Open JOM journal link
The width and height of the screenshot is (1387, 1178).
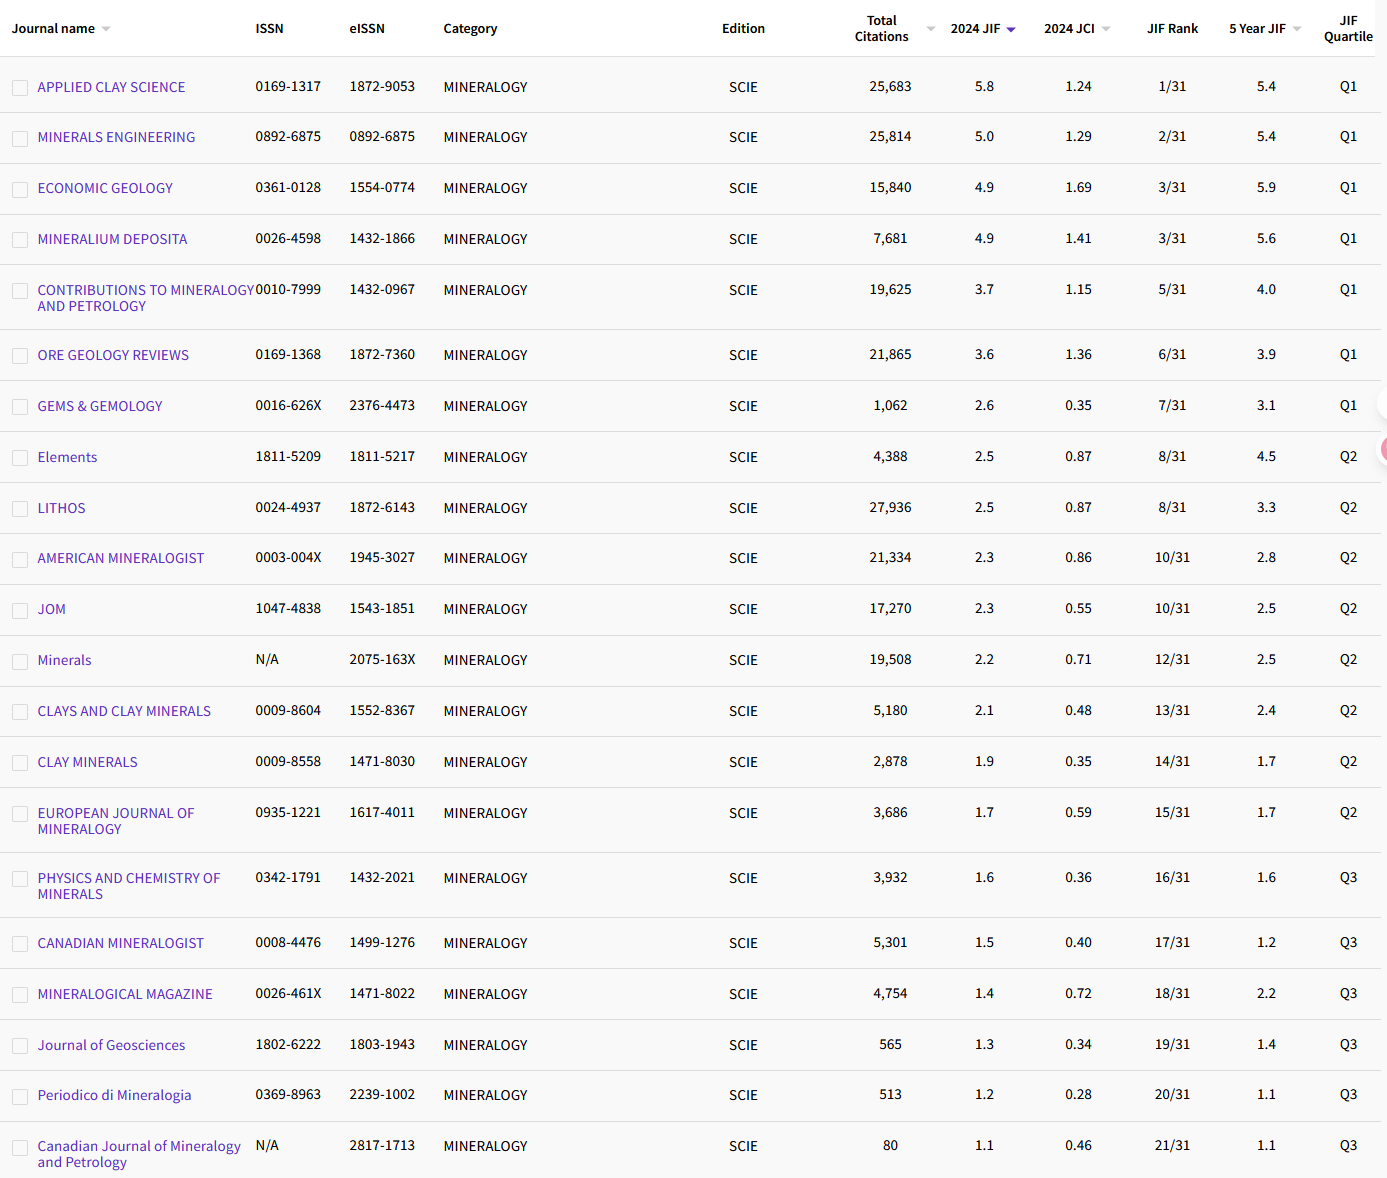point(51,609)
